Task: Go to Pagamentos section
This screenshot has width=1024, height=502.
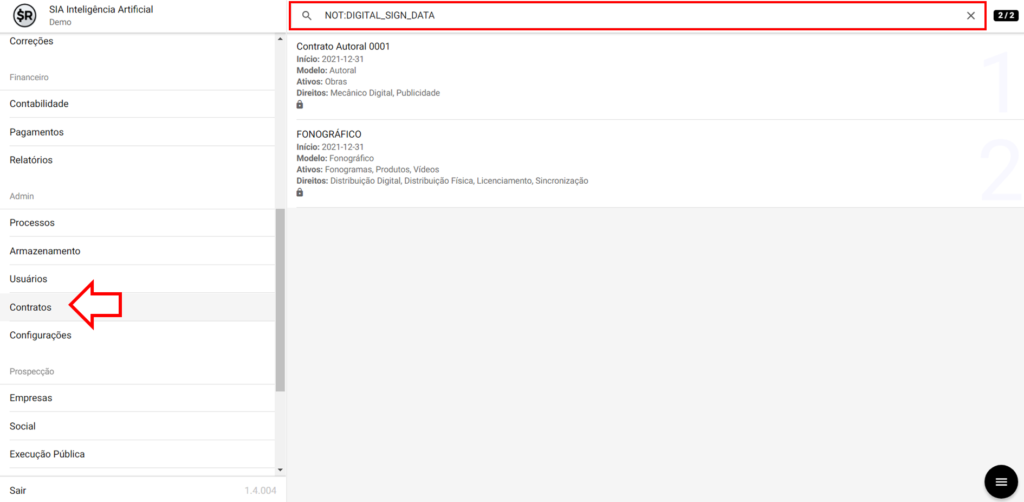Action: pos(36,132)
